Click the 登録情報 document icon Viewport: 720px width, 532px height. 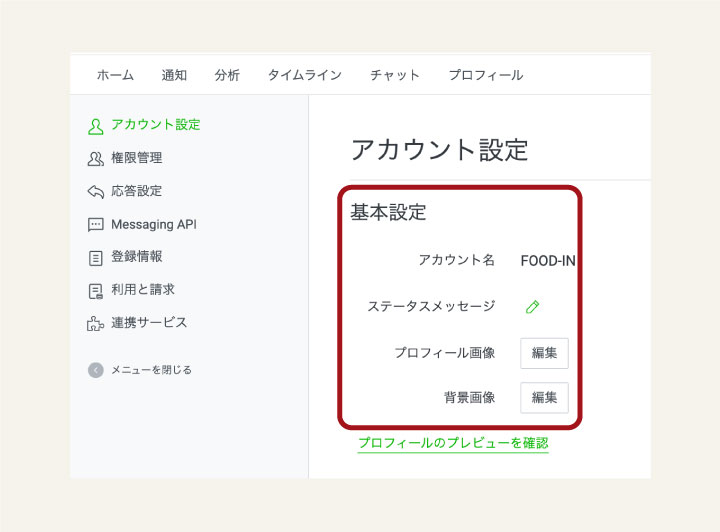click(96, 258)
